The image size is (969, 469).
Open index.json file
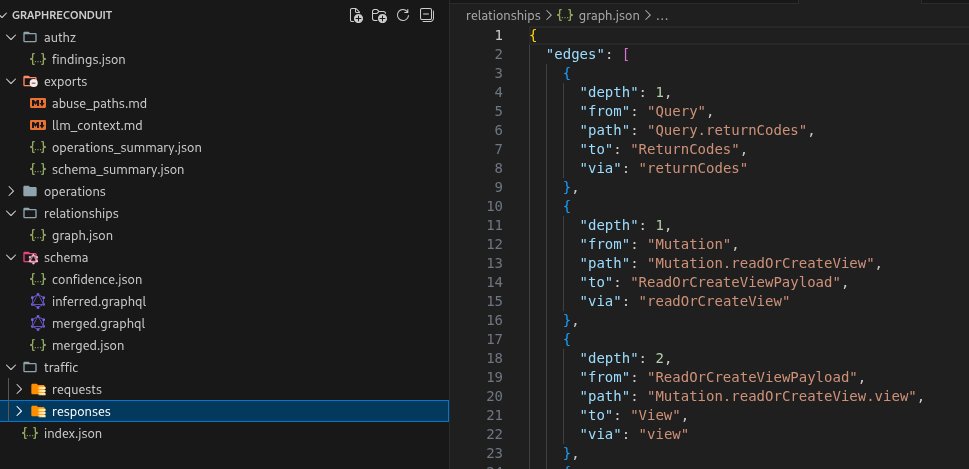pyautogui.click(x=73, y=434)
